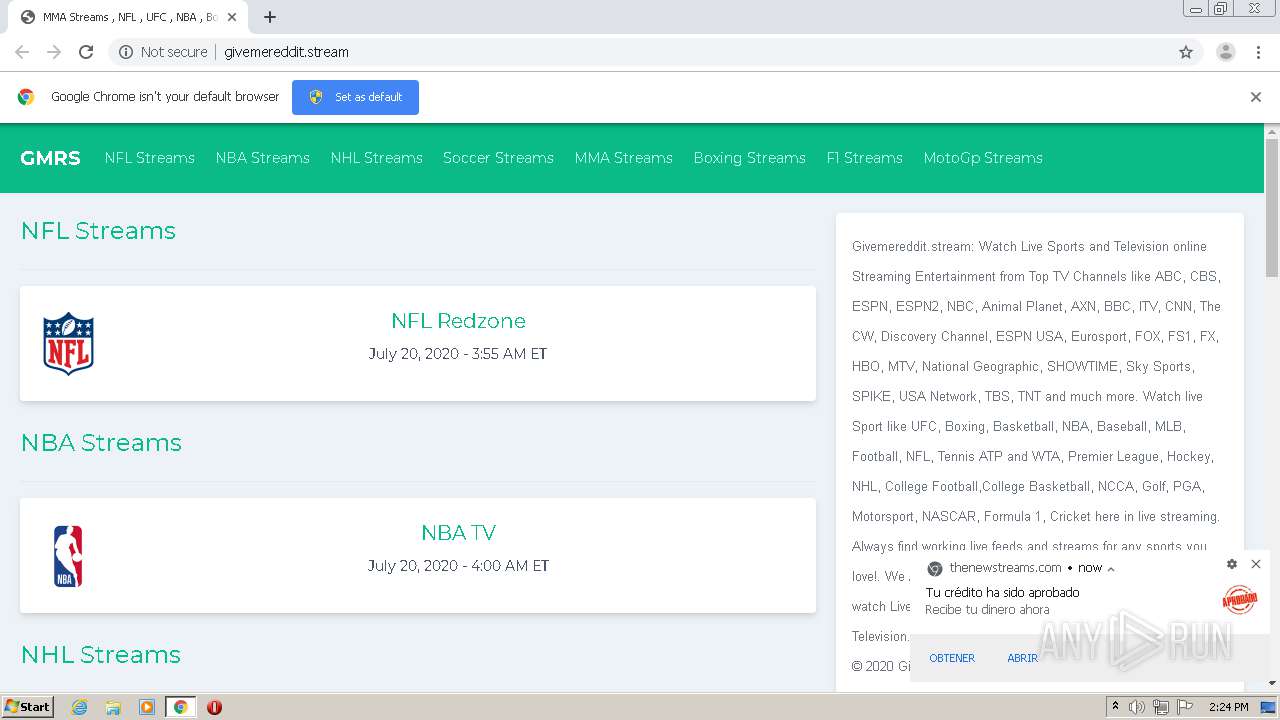The image size is (1280, 720).
Task: Click the browser forward arrow
Action: point(54,52)
